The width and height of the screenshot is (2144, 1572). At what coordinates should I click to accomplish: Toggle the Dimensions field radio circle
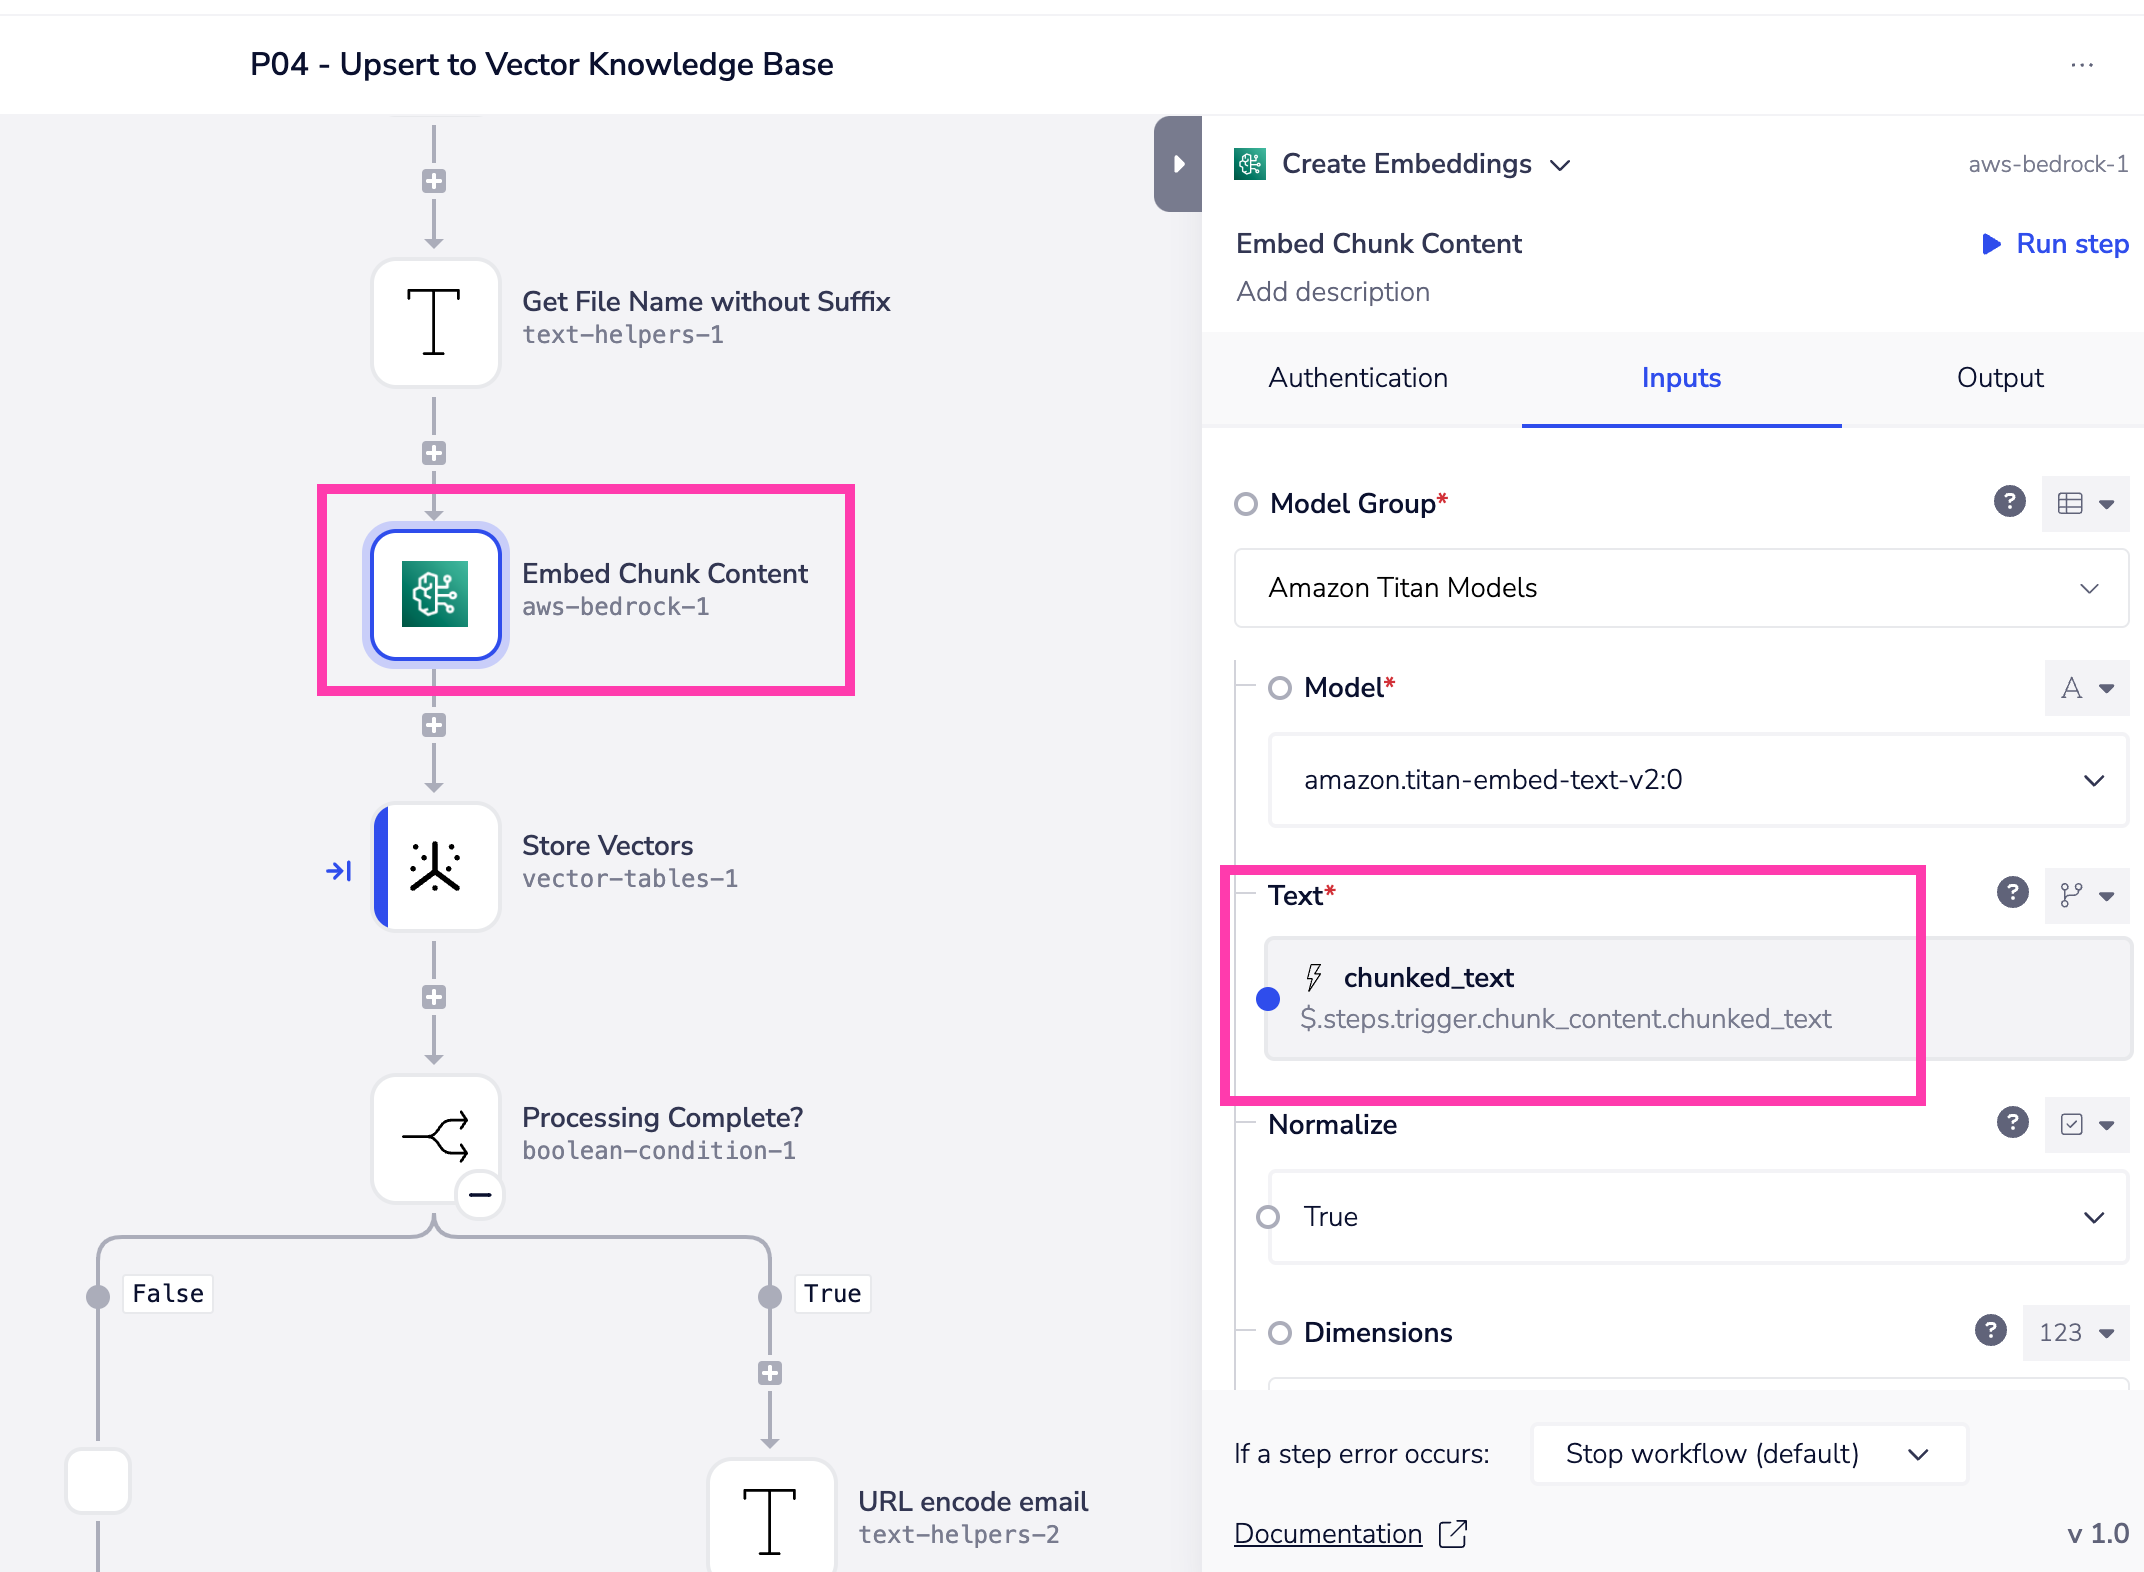[1280, 1333]
